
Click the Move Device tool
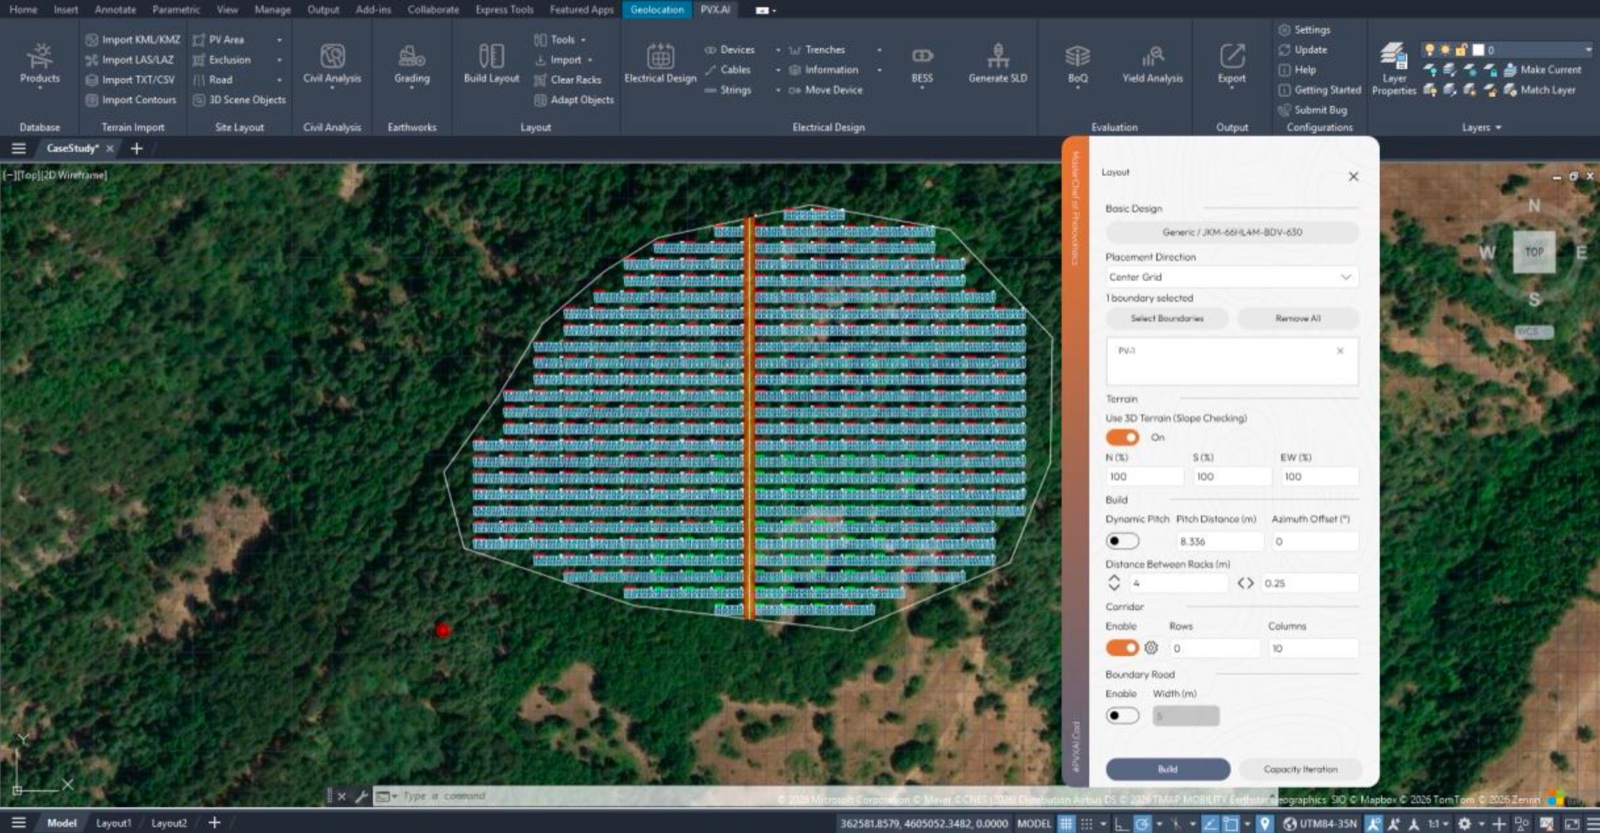[x=825, y=90]
